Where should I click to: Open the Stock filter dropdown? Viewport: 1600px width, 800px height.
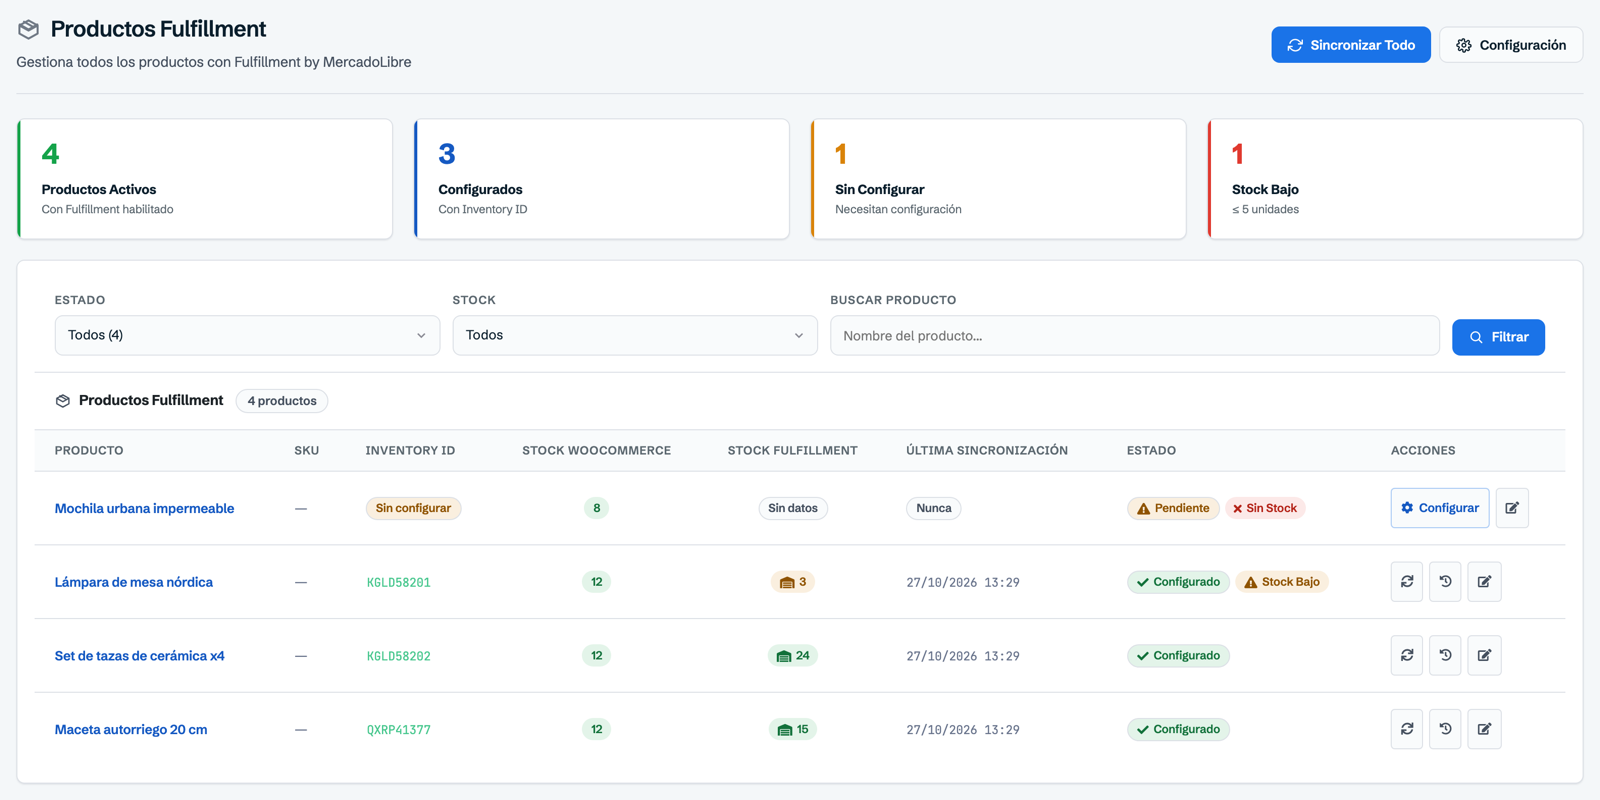[635, 336]
